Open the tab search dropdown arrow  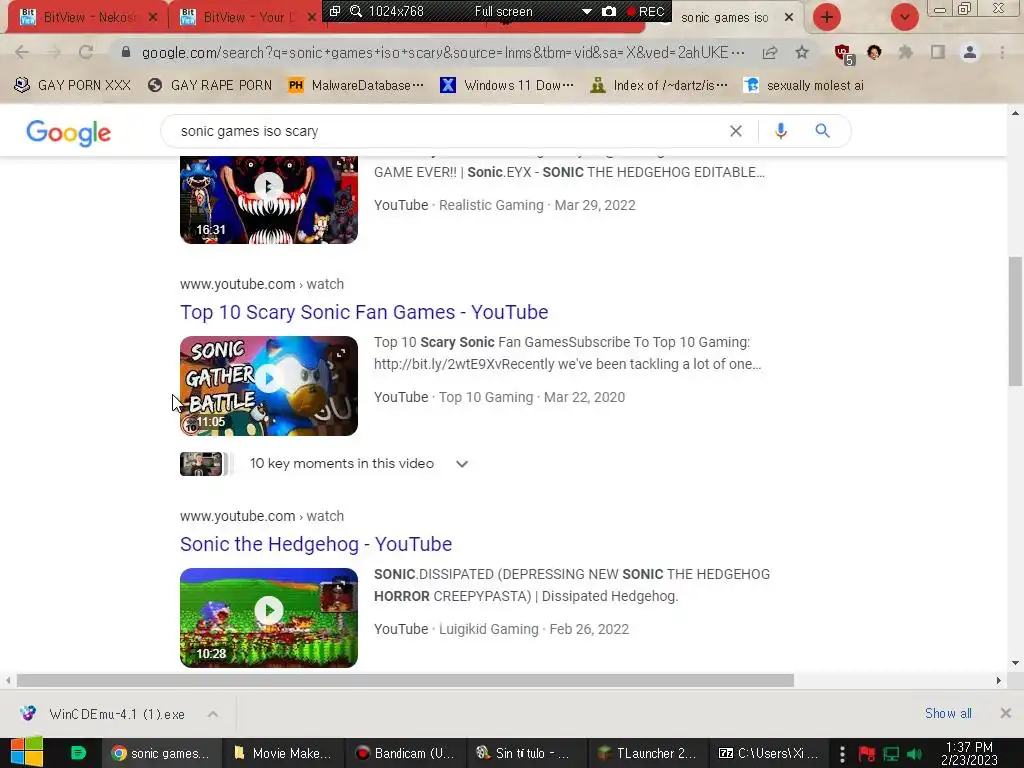904,17
